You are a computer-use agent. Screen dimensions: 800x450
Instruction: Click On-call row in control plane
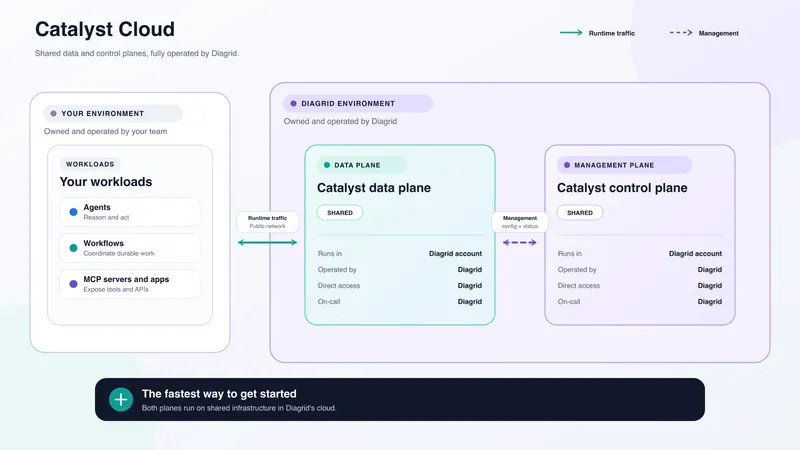(x=640, y=302)
